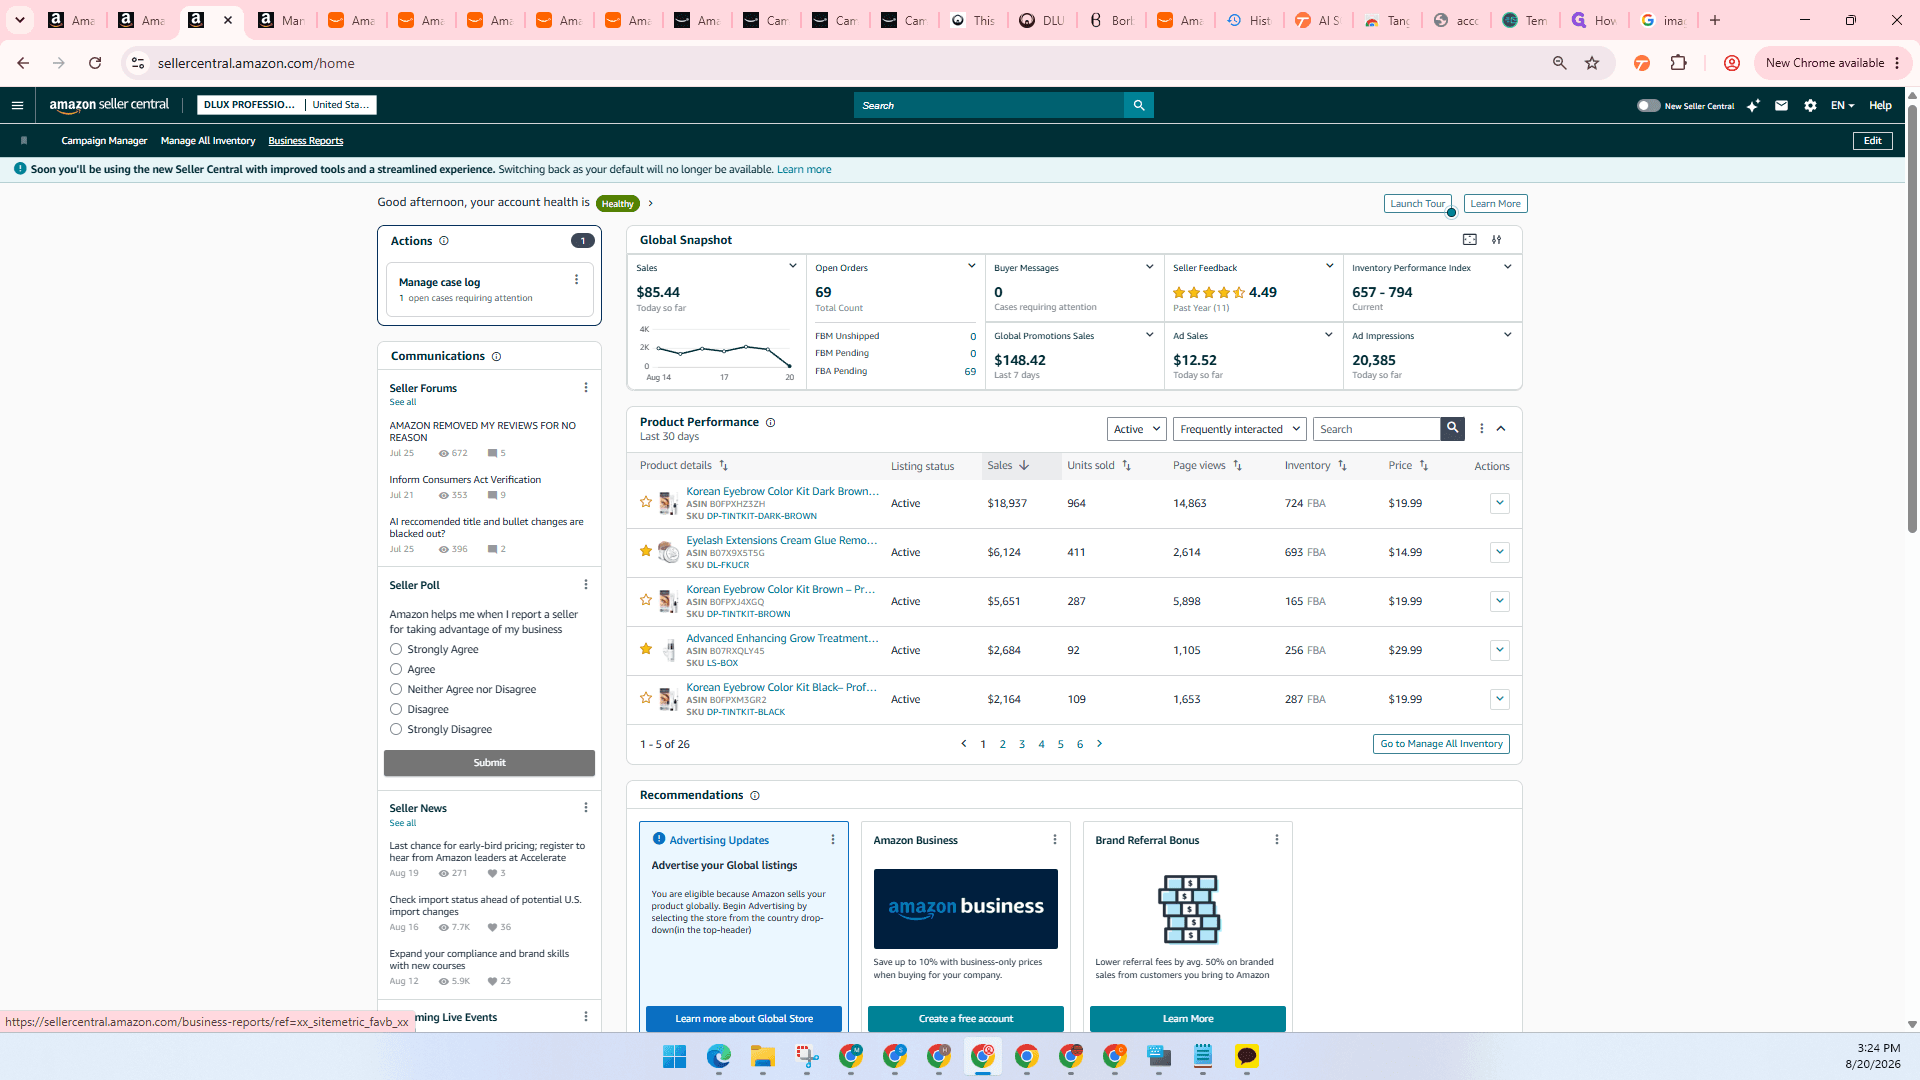
Task: Open the mail messages icon in header
Action: [x=1781, y=105]
